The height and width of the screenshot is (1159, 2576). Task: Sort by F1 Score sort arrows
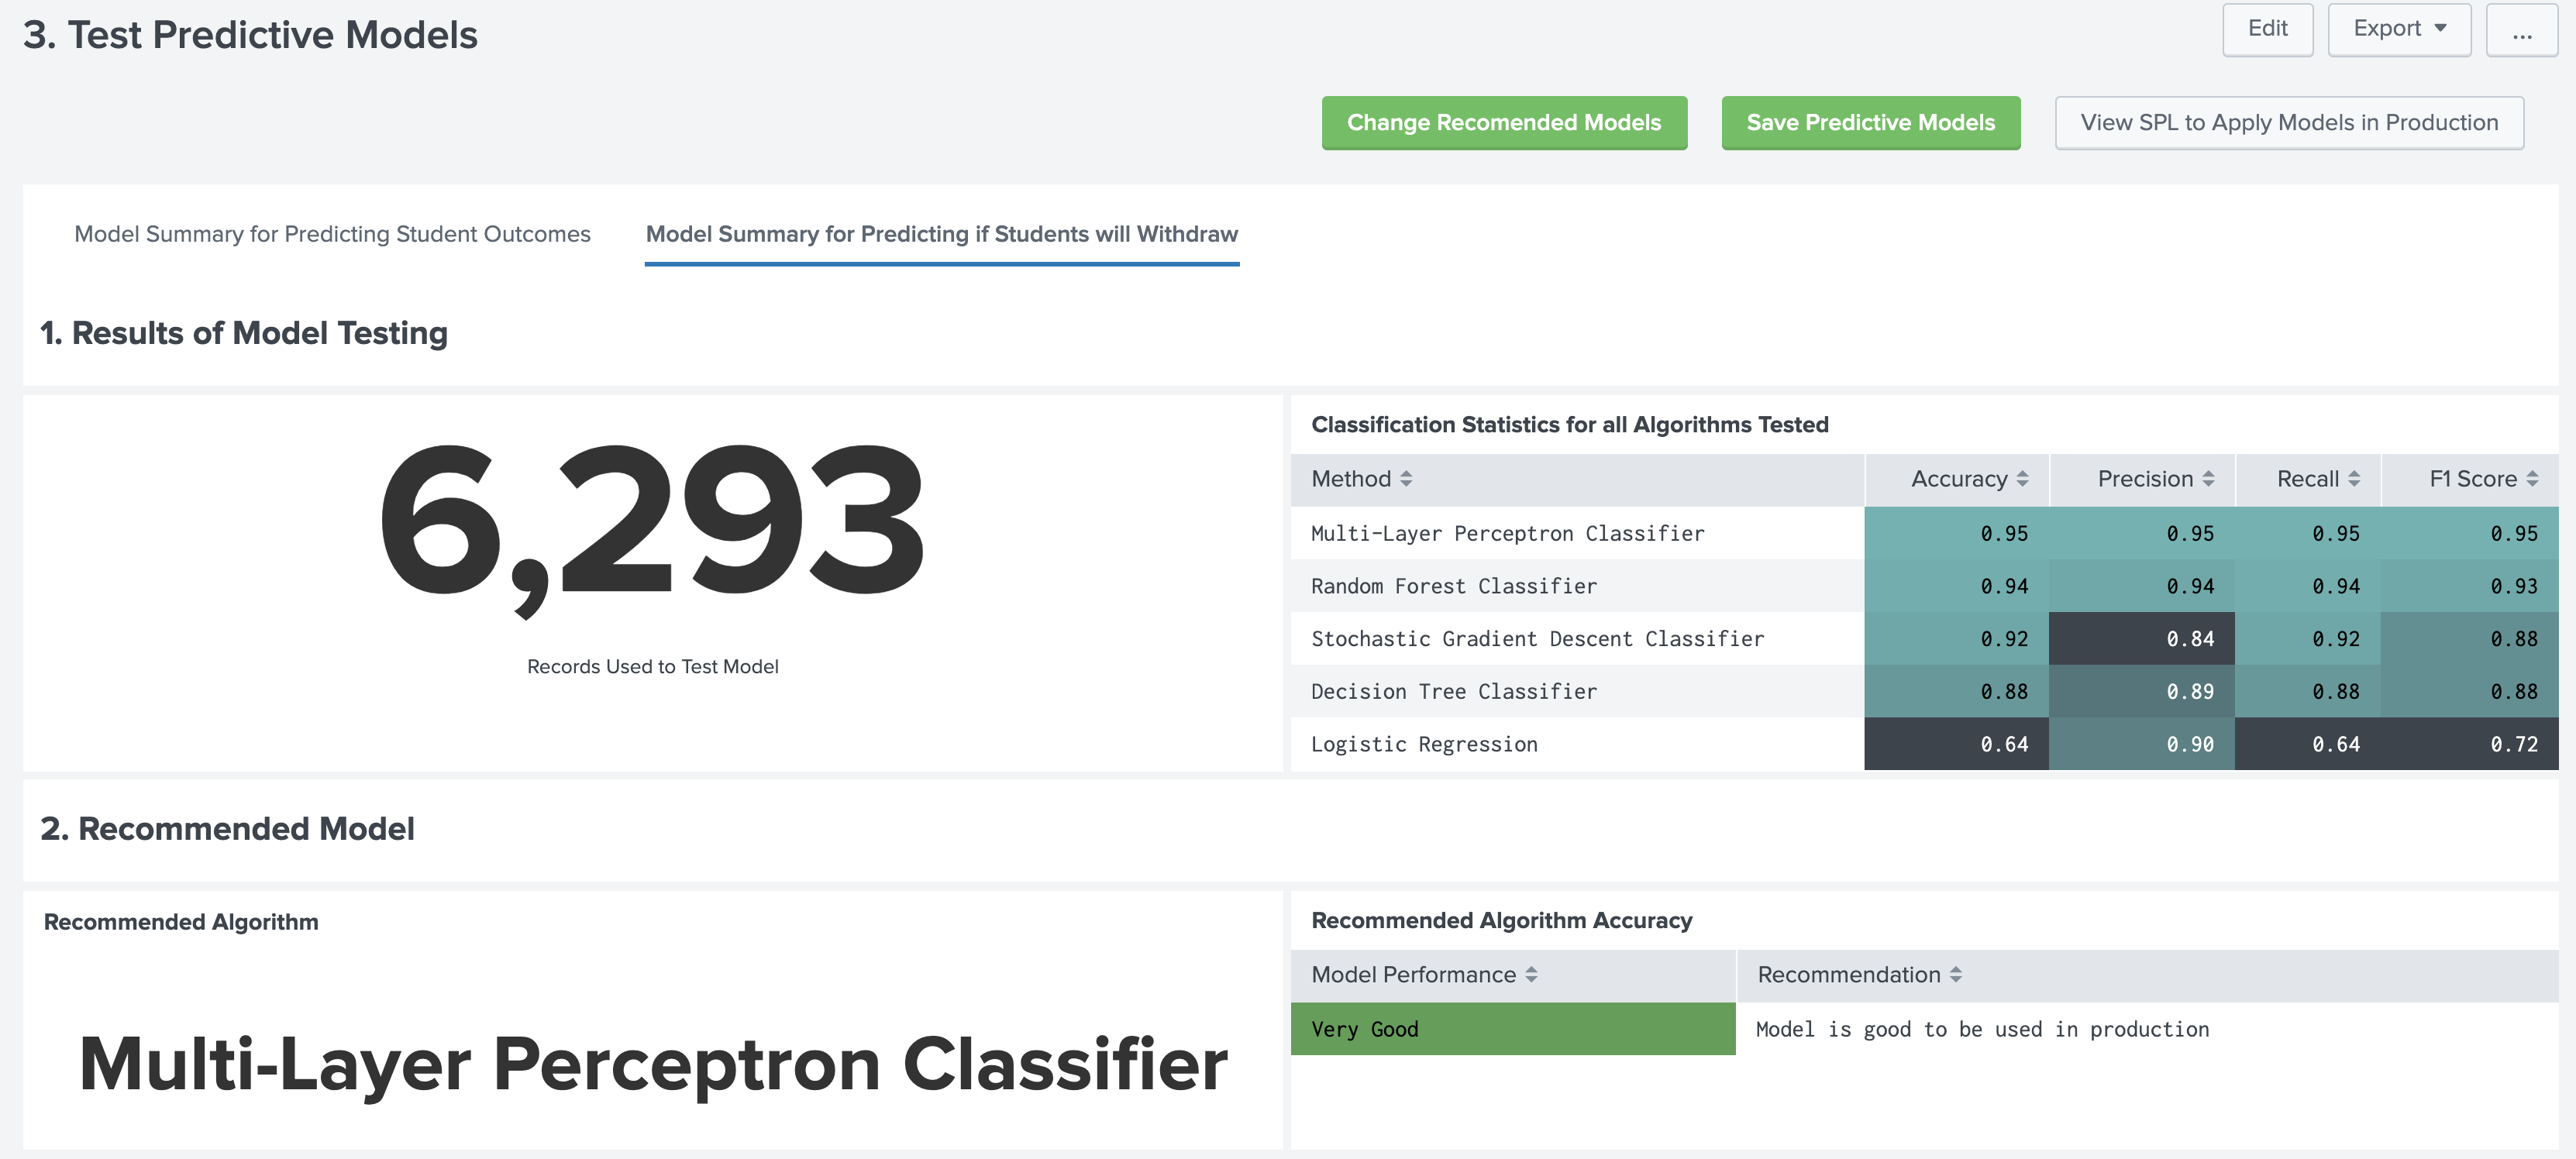[2532, 479]
